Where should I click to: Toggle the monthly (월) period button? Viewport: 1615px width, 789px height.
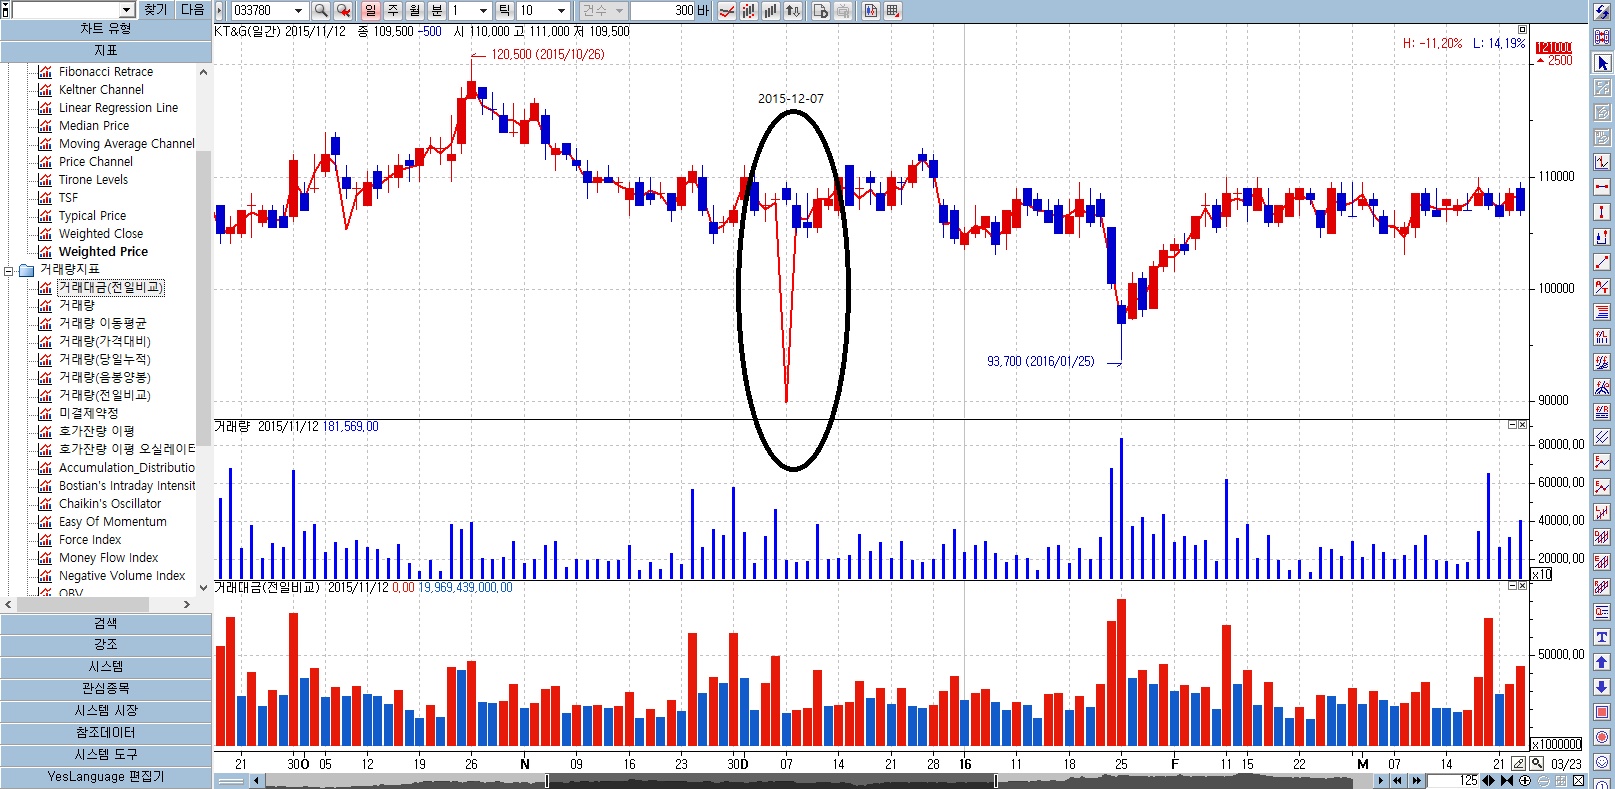[414, 10]
